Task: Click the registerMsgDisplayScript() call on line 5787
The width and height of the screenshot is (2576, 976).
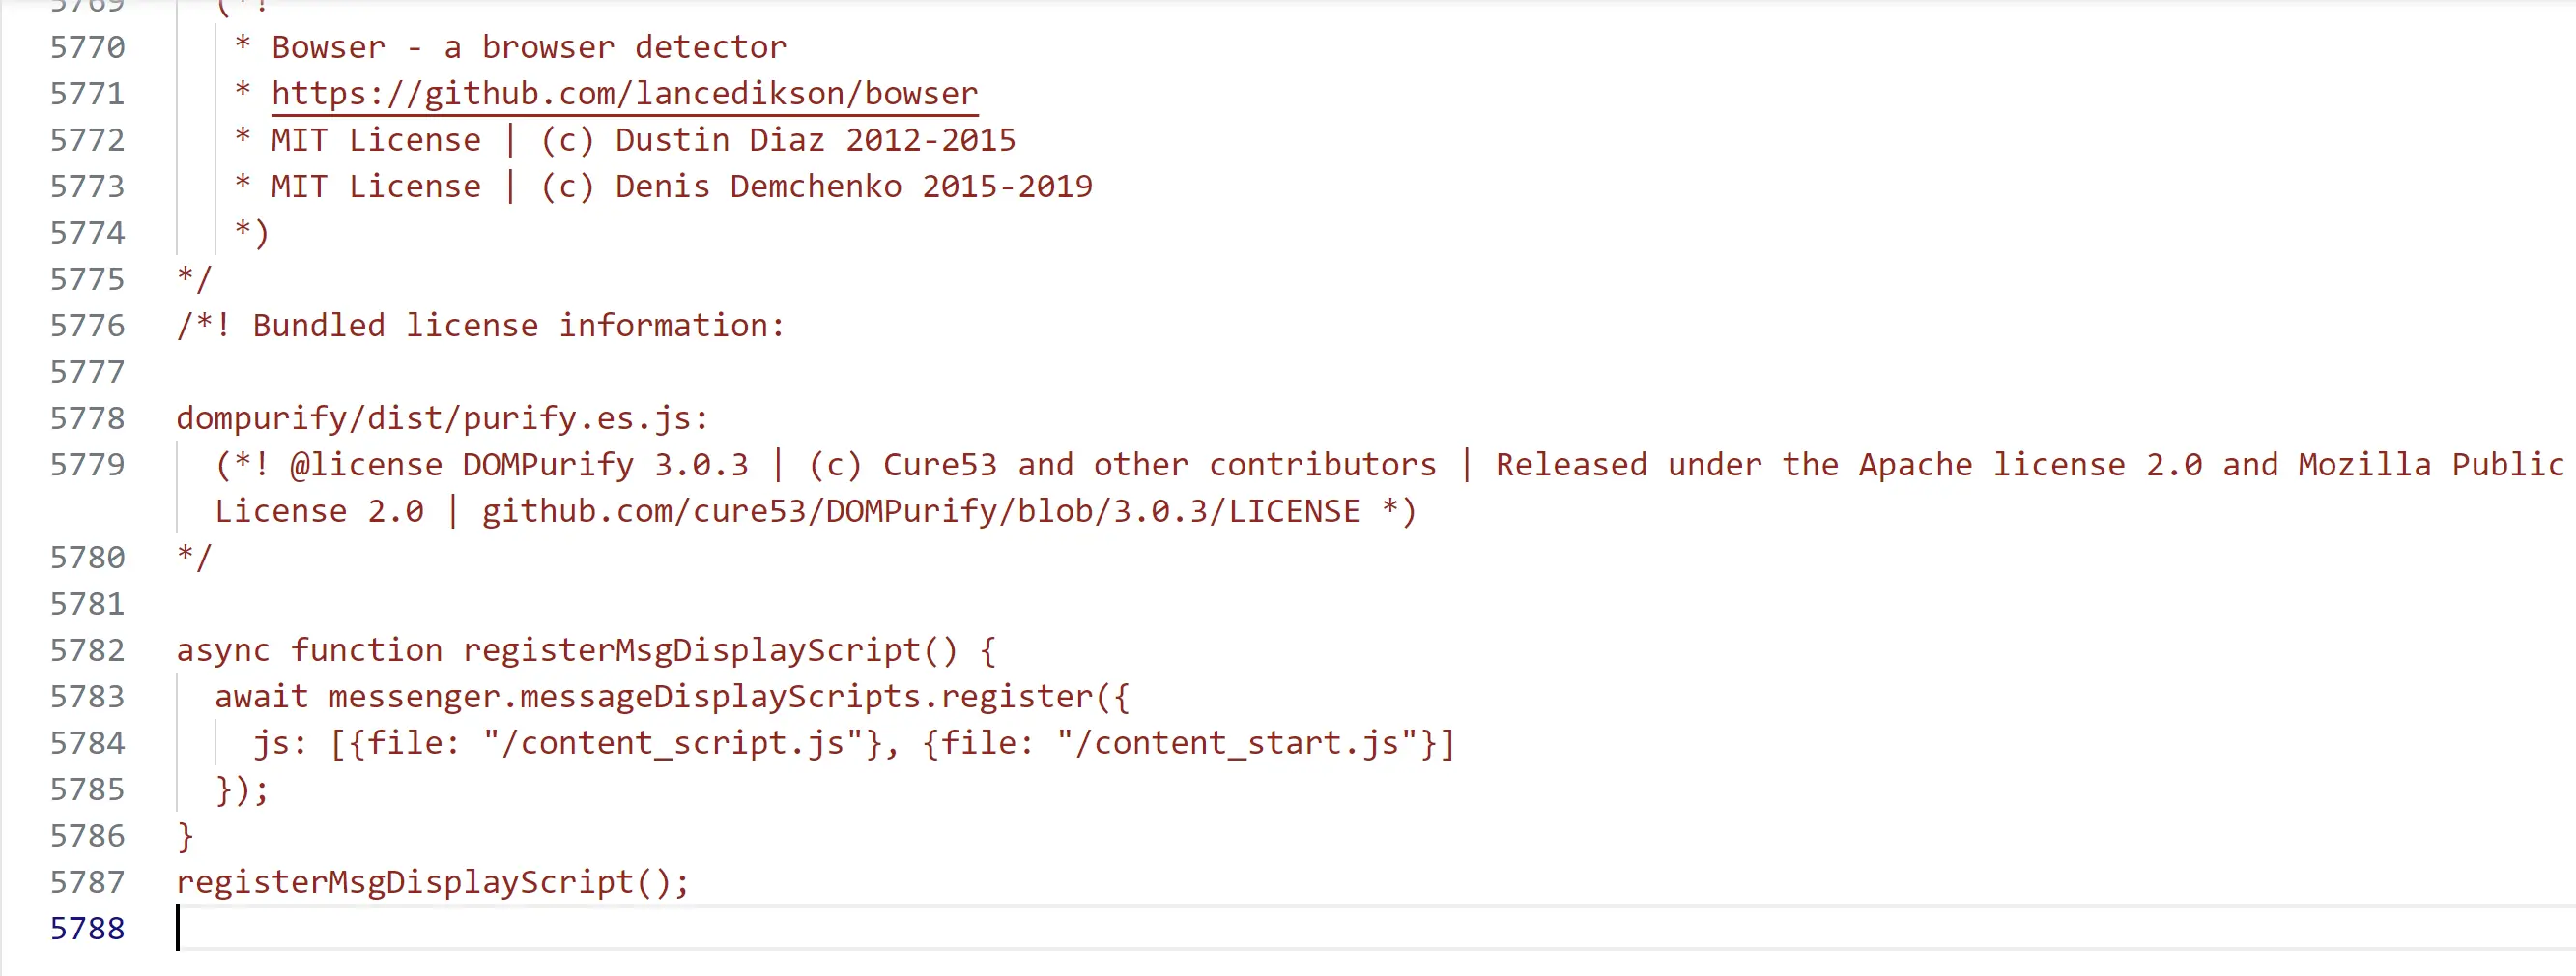Action: click(432, 883)
